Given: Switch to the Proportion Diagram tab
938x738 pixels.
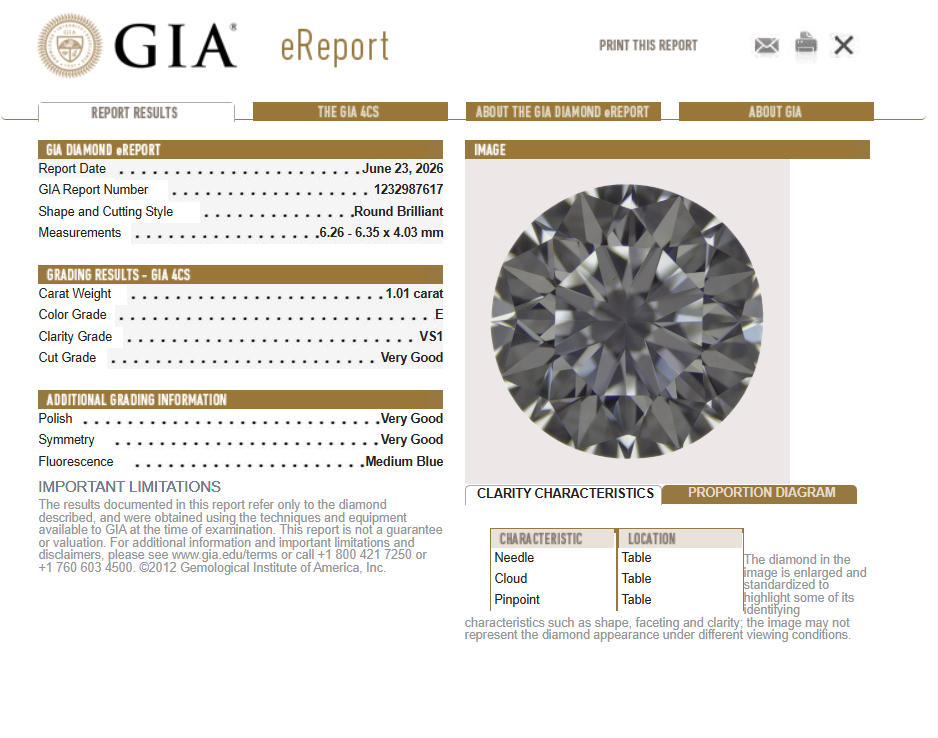Looking at the screenshot, I should tap(761, 493).
